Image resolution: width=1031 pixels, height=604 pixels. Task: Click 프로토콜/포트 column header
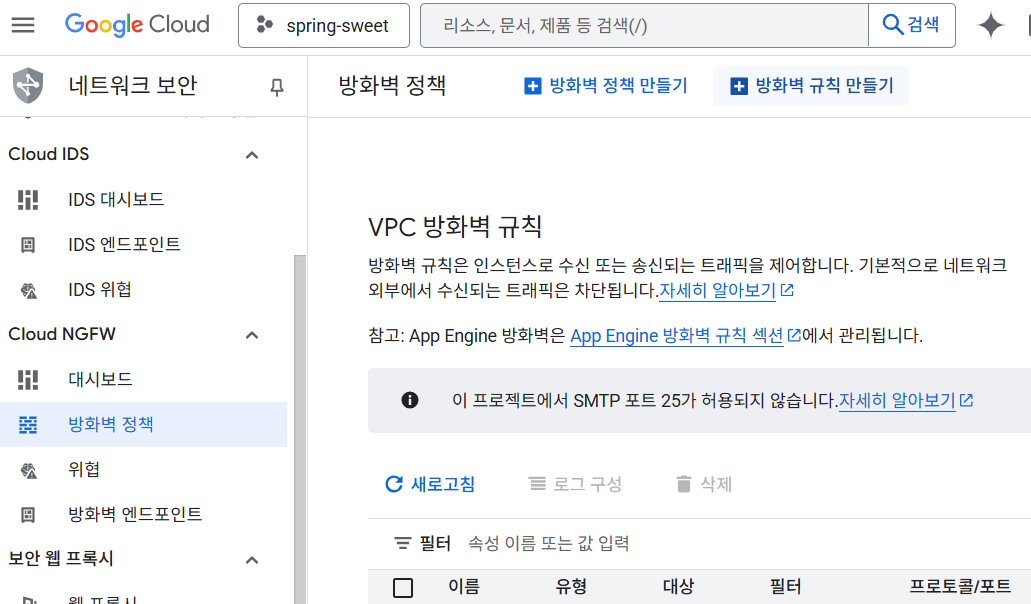pos(960,586)
